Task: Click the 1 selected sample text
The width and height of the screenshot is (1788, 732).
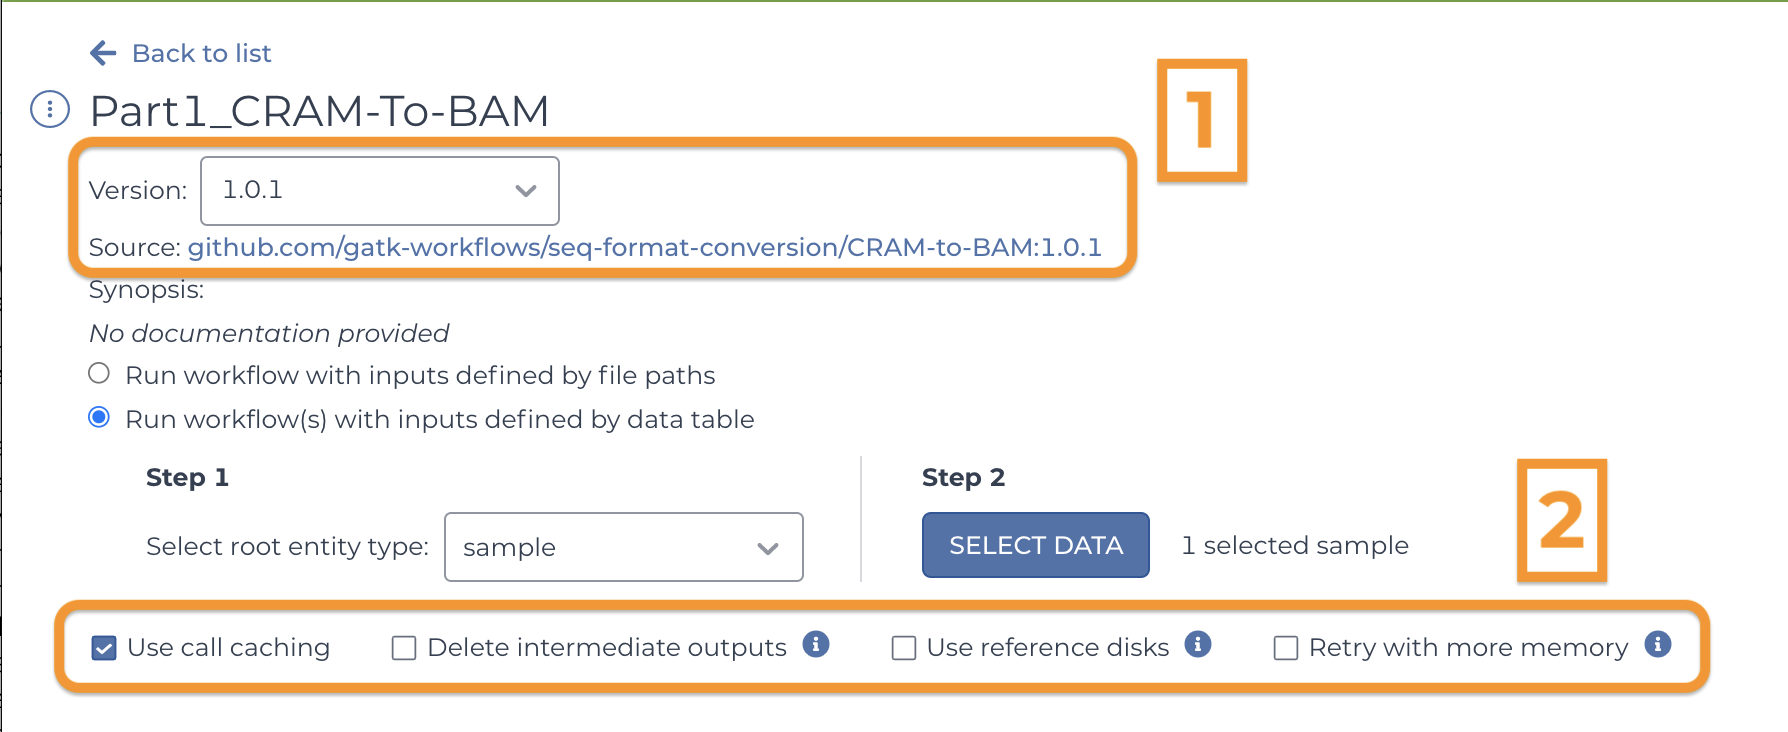Action: [1295, 545]
